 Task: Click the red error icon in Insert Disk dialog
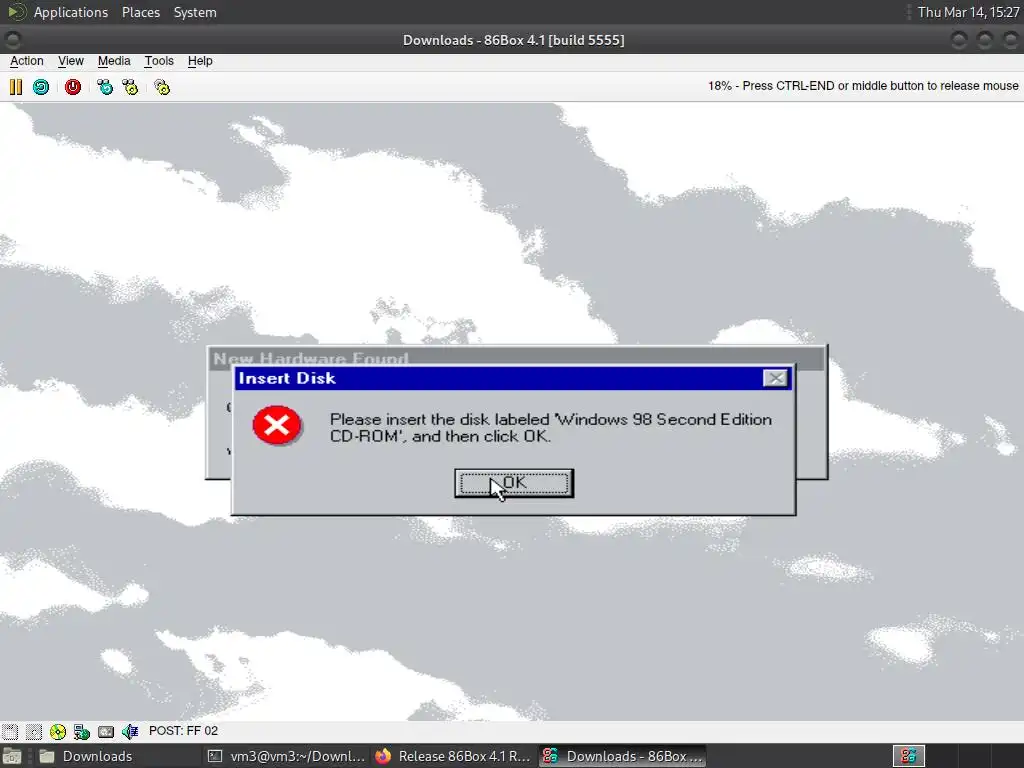pyautogui.click(x=277, y=425)
